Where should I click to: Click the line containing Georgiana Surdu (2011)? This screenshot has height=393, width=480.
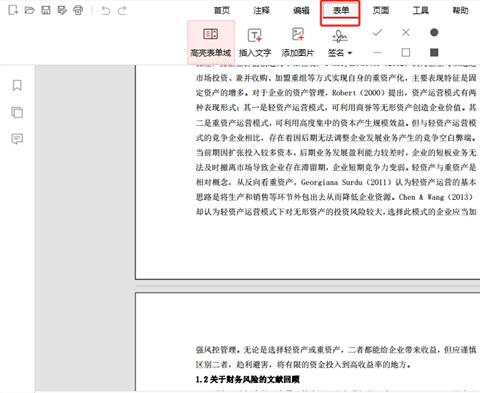coord(336,182)
